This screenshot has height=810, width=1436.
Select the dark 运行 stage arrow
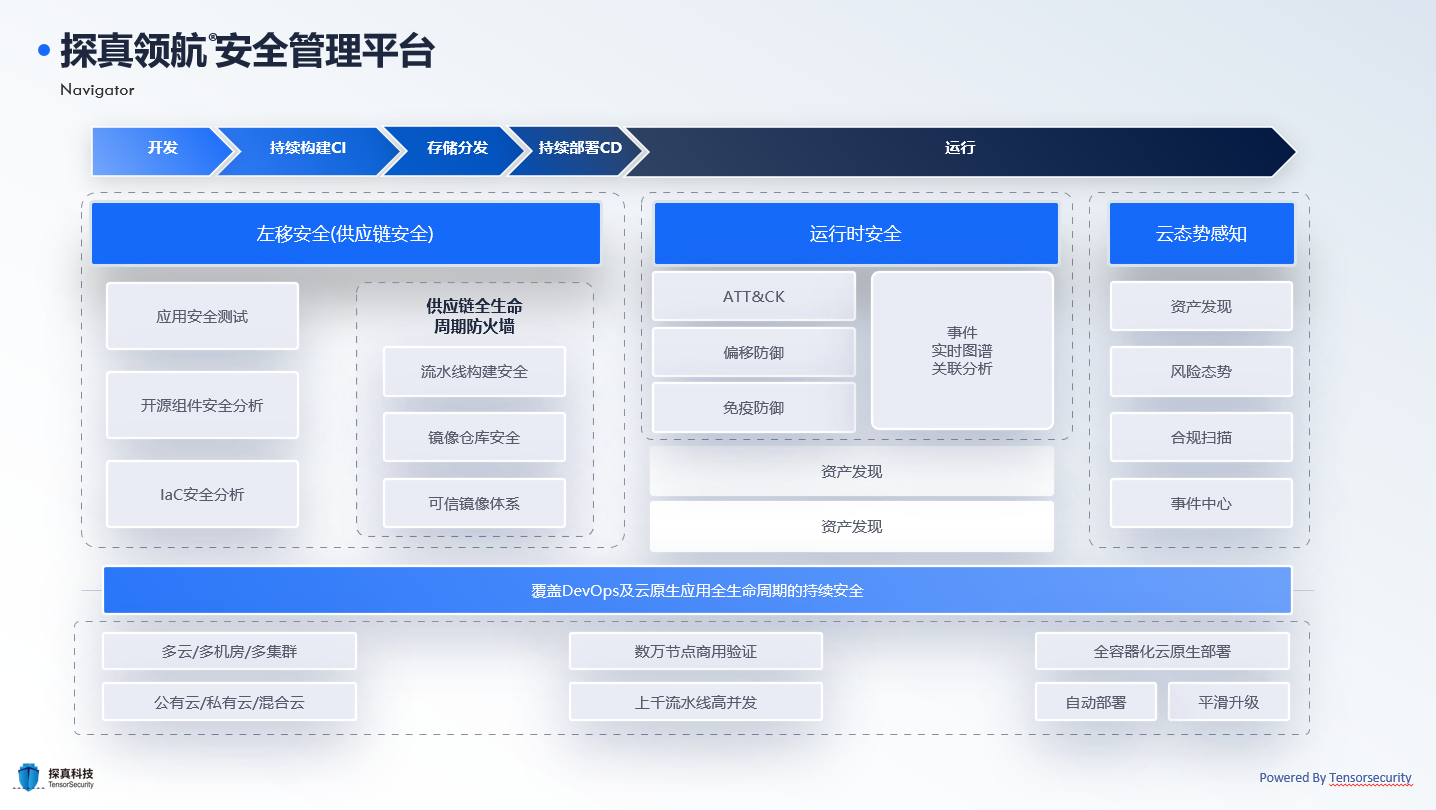click(959, 148)
